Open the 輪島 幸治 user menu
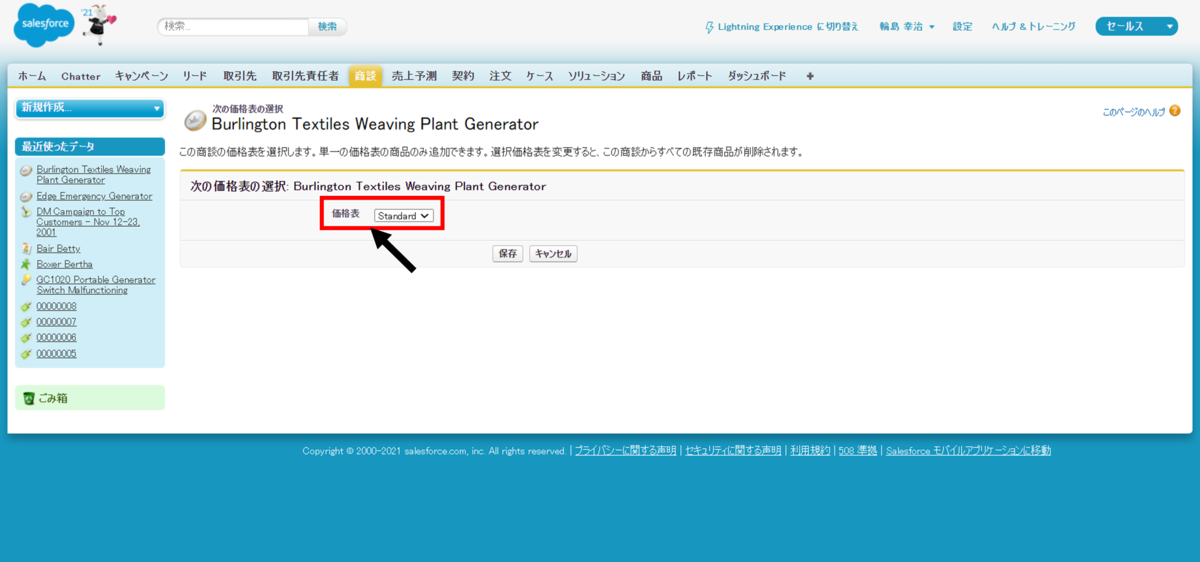 coord(907,27)
